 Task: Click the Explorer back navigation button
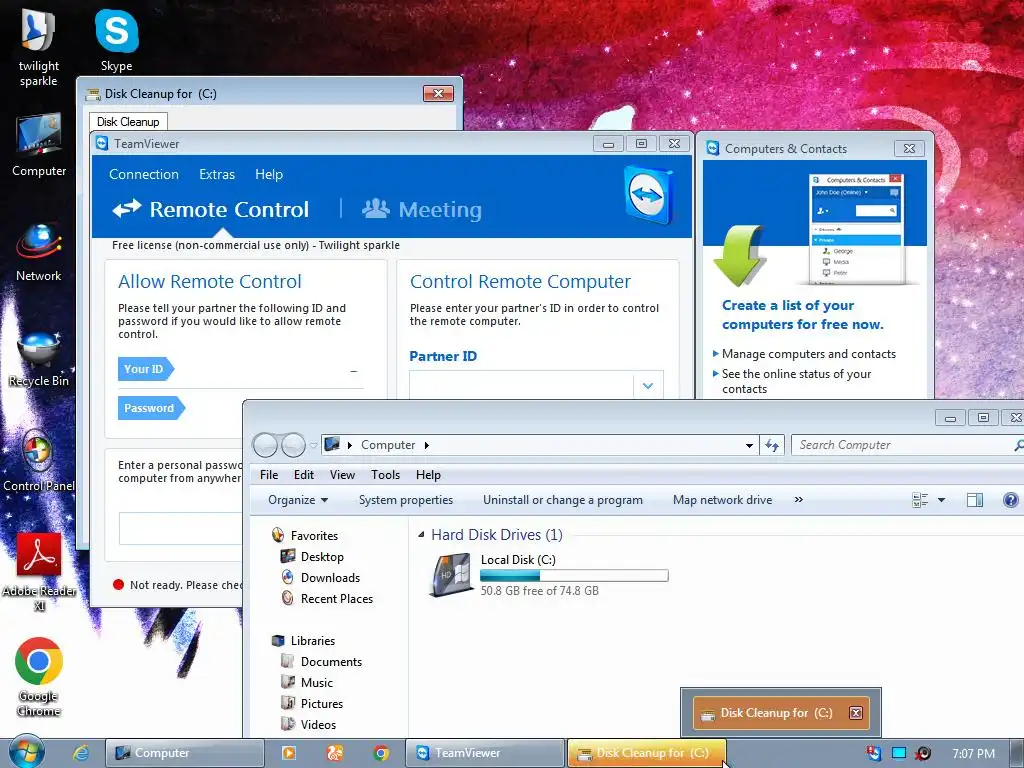265,445
